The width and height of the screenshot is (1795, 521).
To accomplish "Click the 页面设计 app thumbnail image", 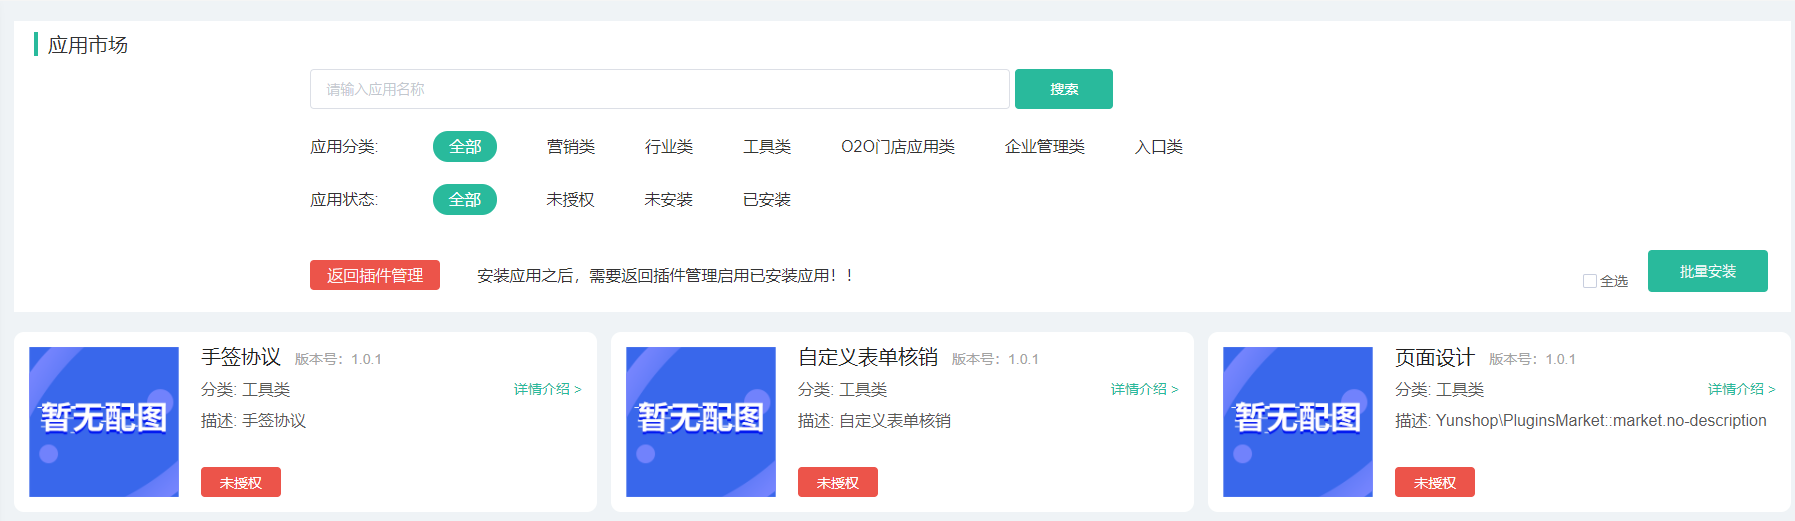I will pyautogui.click(x=1297, y=421).
